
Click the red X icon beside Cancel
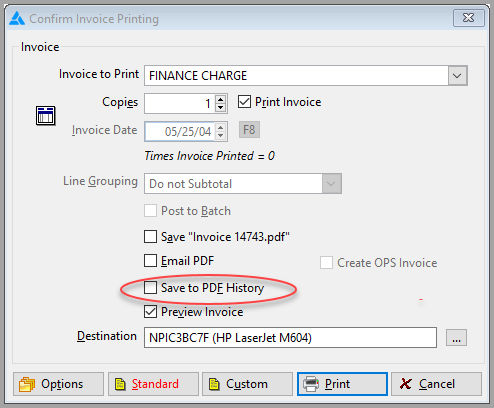[x=405, y=384]
